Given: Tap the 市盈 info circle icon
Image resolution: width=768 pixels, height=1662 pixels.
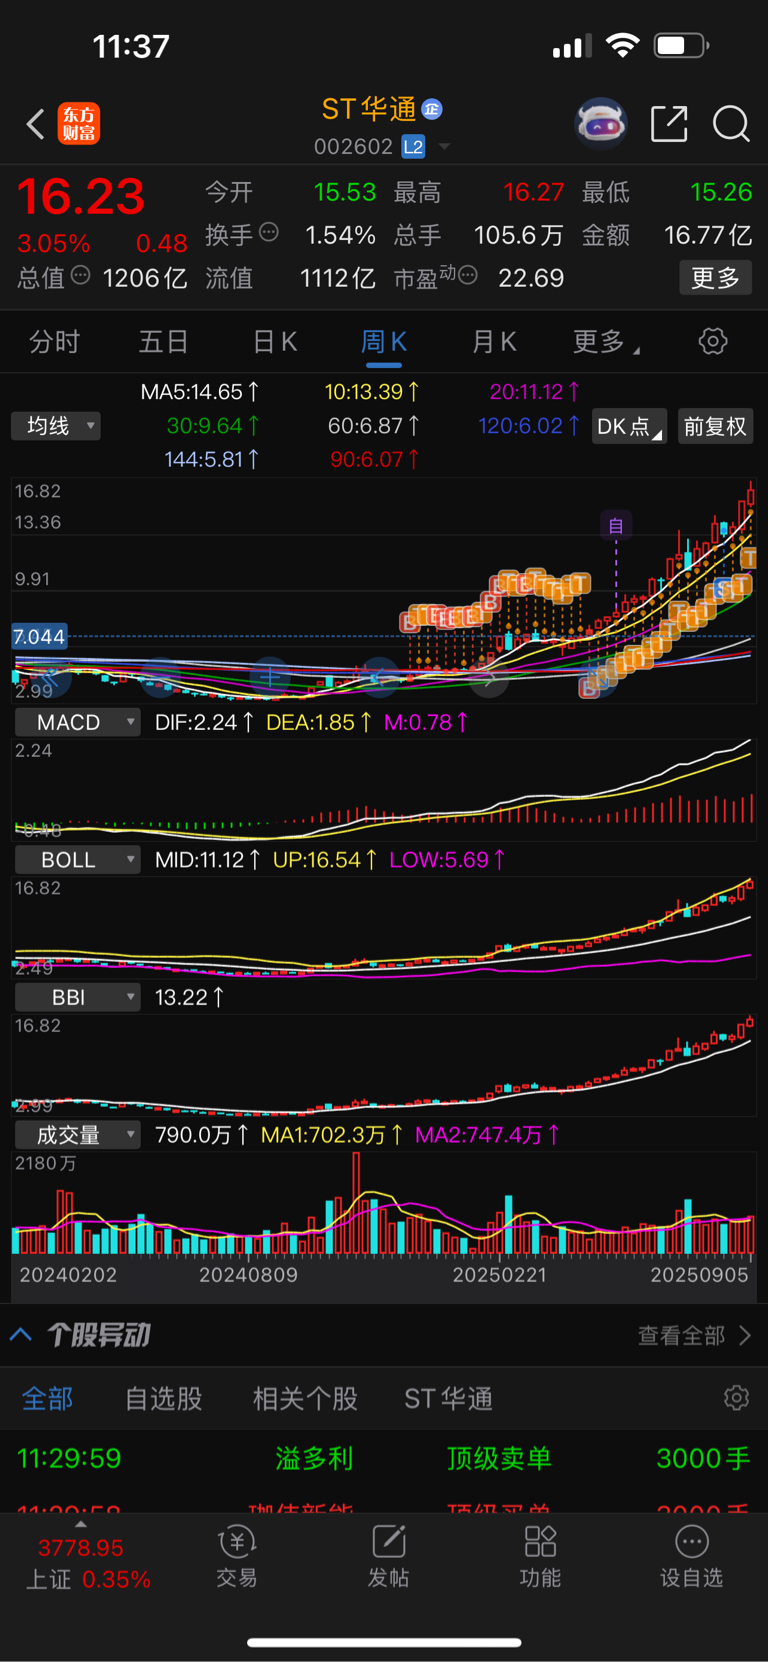Looking at the screenshot, I should click(468, 275).
